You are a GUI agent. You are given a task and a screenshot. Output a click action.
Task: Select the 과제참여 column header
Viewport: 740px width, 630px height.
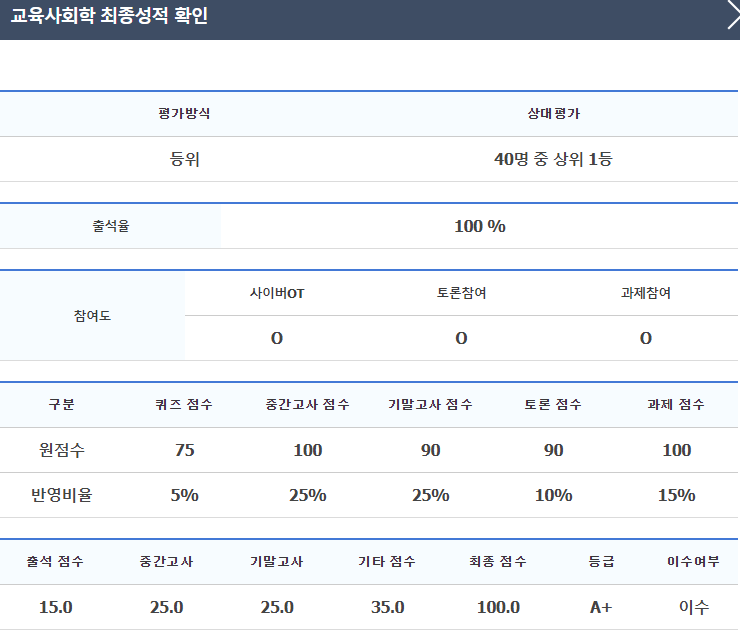point(646,293)
